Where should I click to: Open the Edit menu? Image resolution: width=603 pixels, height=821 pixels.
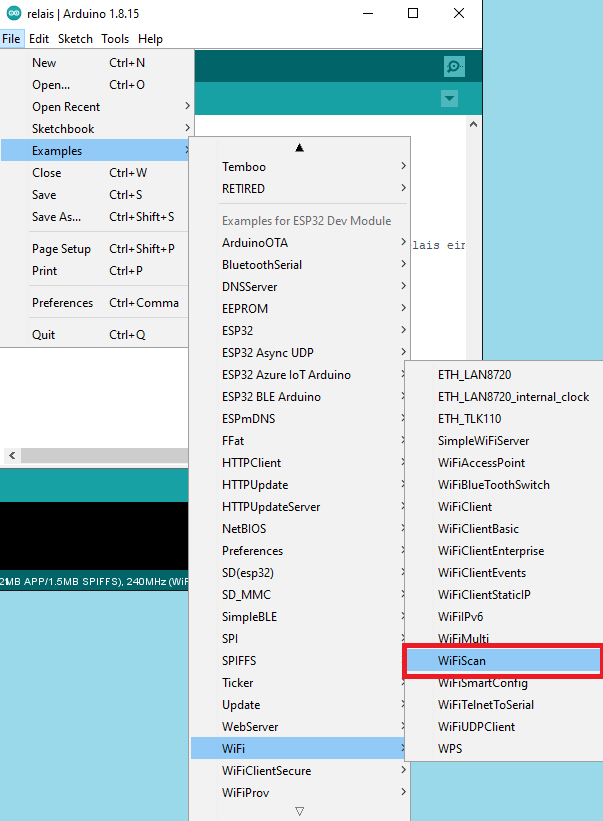point(39,39)
